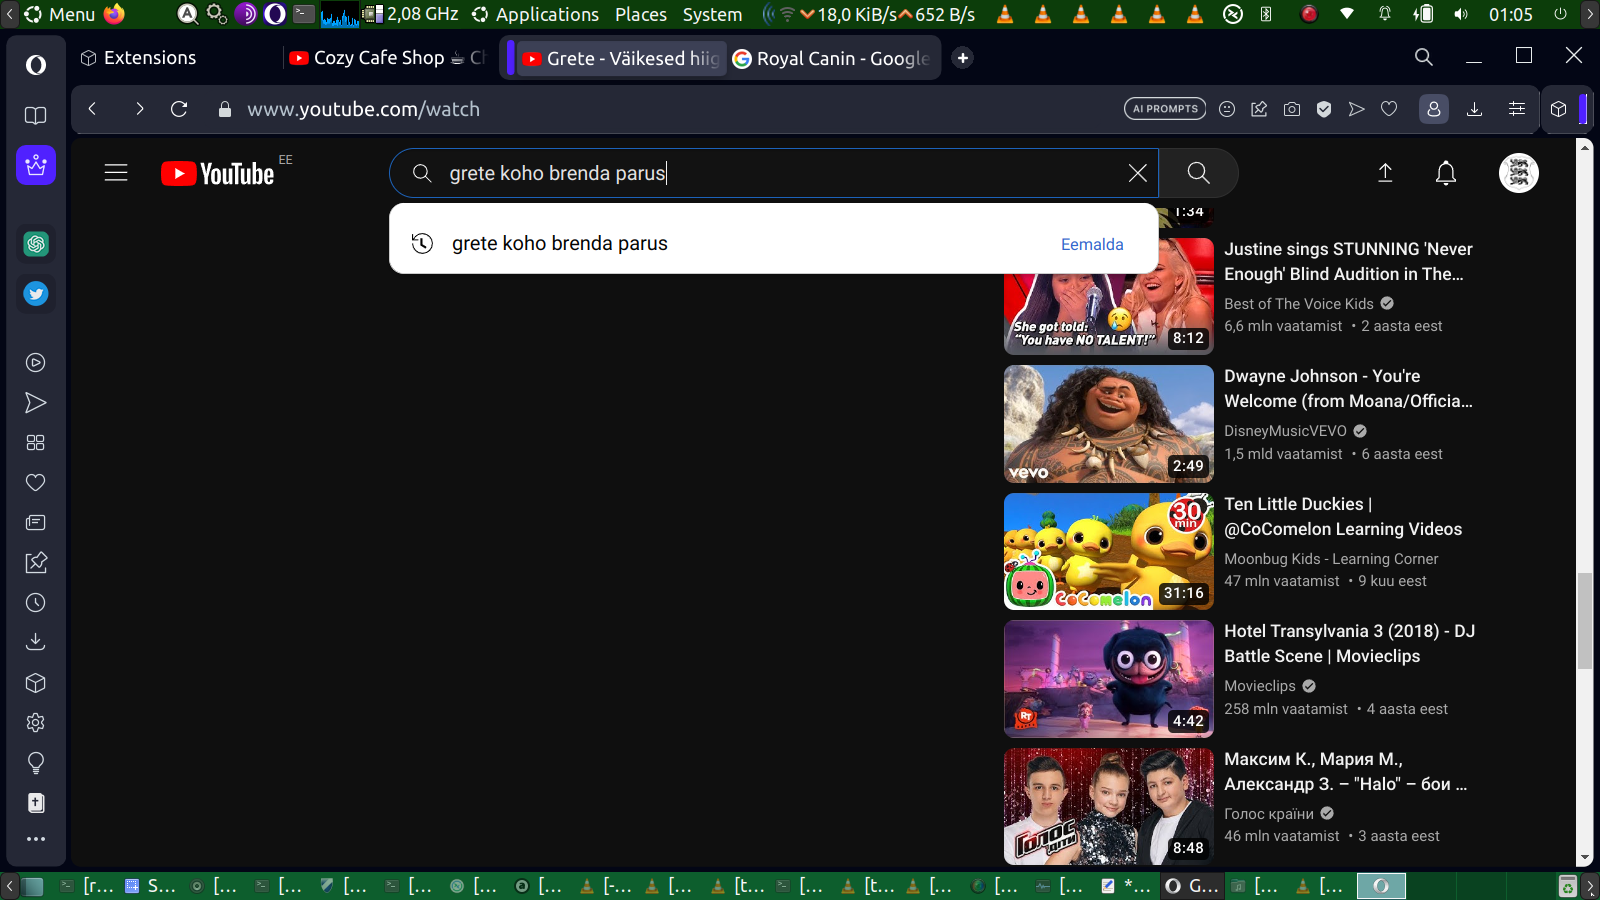
Task: Open the heart icon in the sidebar
Action: 36,483
